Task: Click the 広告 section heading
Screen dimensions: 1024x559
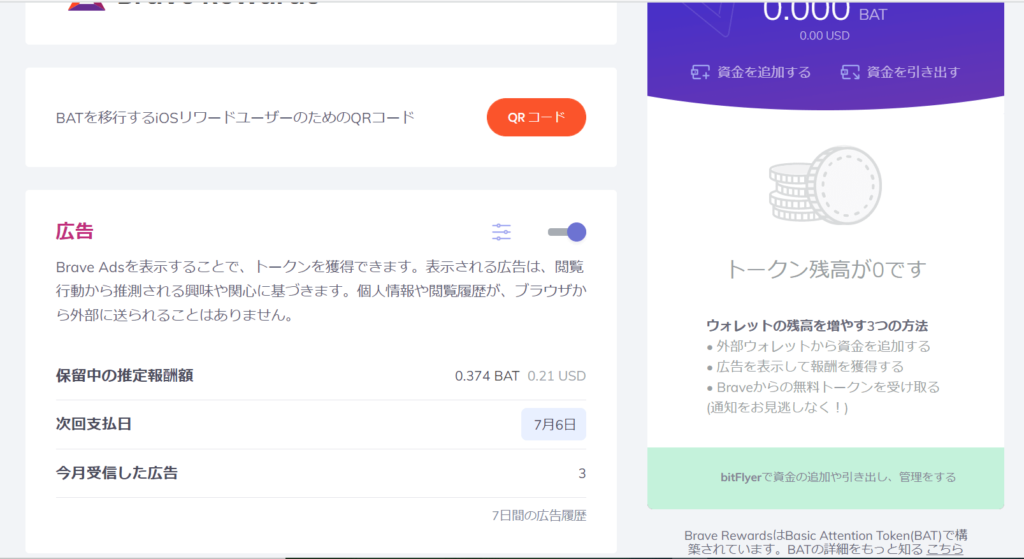Action: tap(74, 231)
